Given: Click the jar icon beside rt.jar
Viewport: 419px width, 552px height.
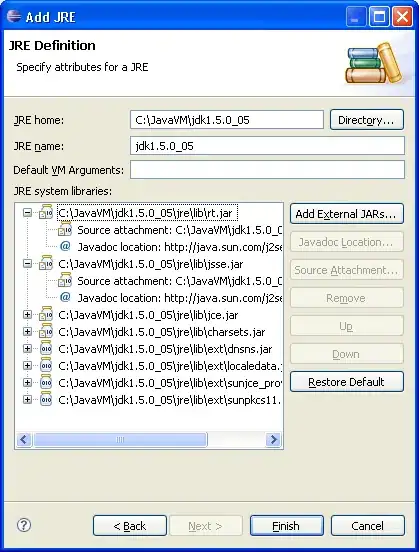Looking at the screenshot, I should pyautogui.click(x=46, y=212).
